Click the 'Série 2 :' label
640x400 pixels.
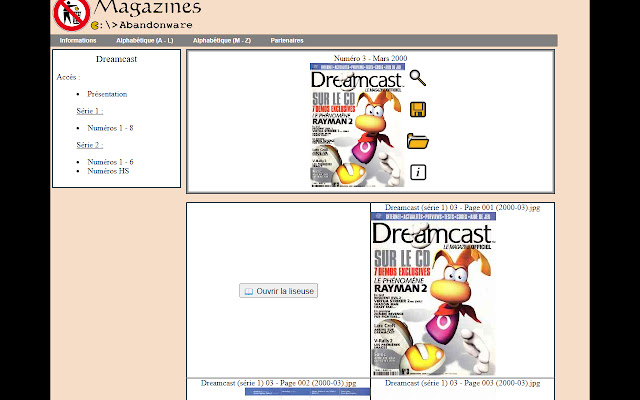point(90,145)
